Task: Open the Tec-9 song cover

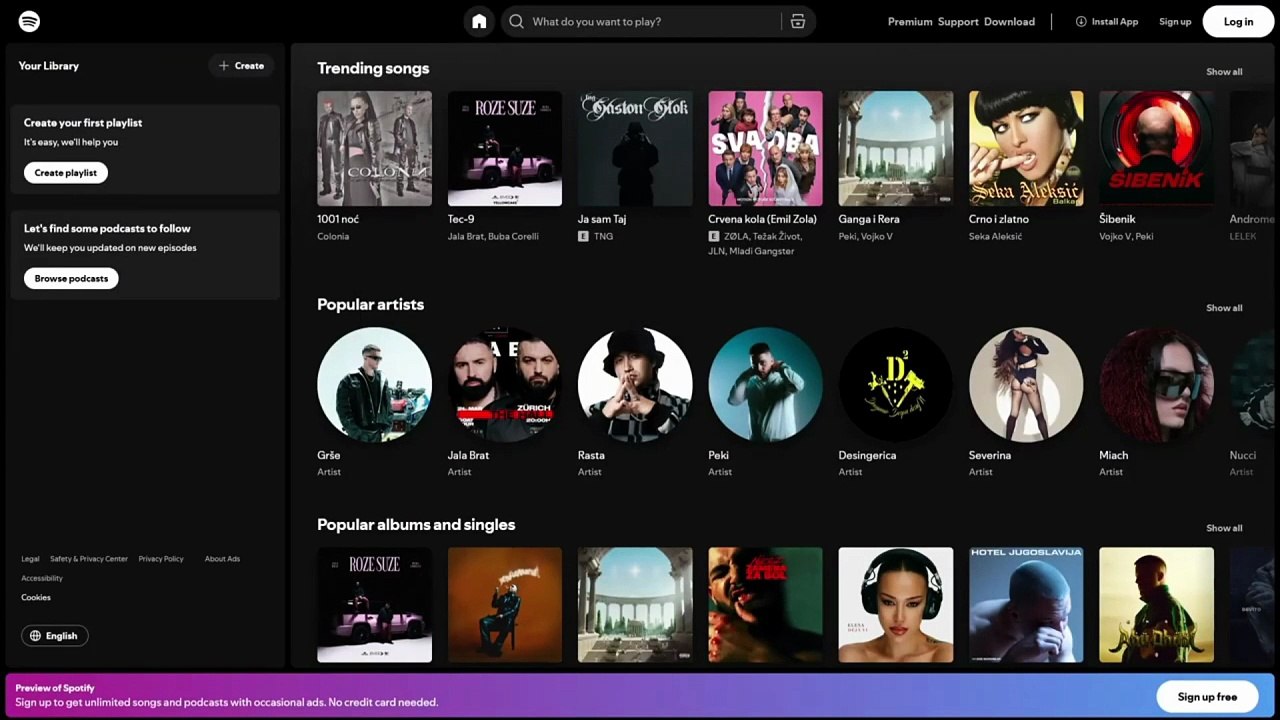Action: (x=505, y=148)
